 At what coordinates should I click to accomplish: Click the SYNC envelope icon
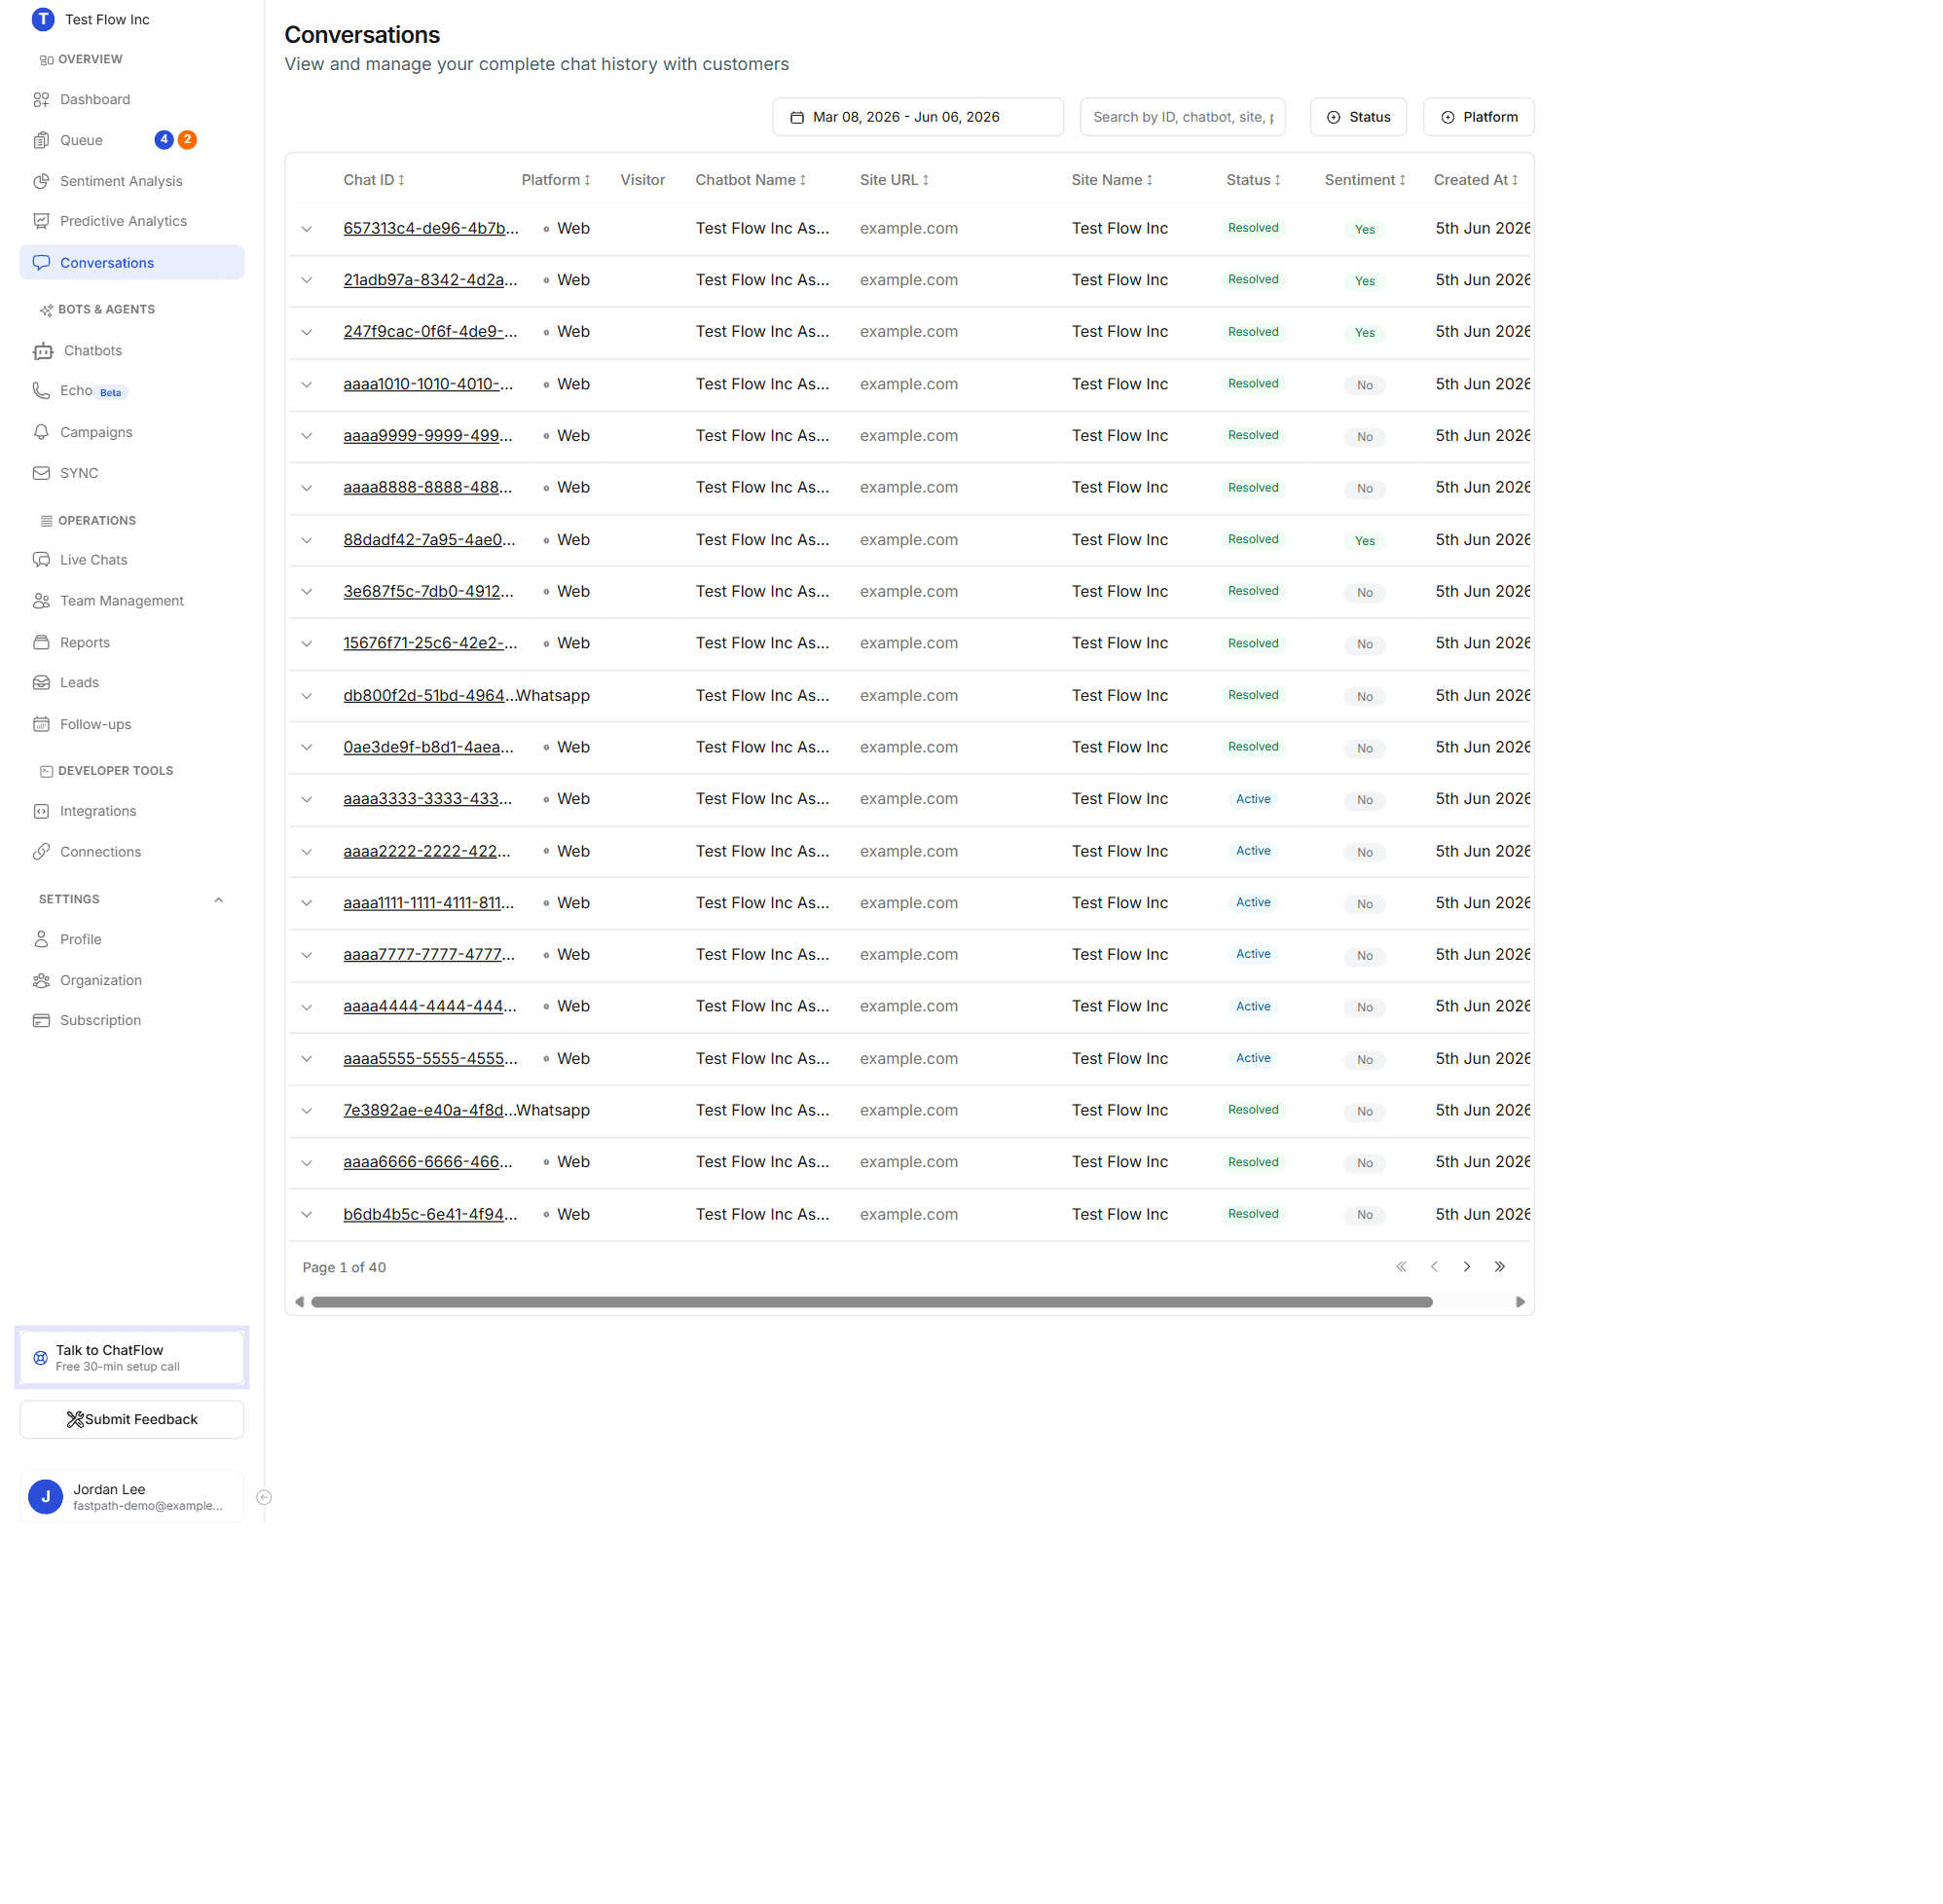pos(41,475)
